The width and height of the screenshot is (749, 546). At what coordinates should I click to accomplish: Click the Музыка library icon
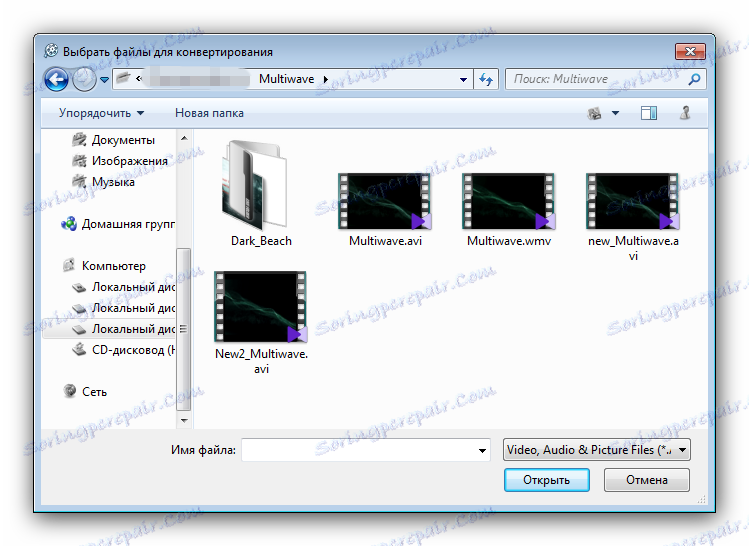click(x=79, y=182)
